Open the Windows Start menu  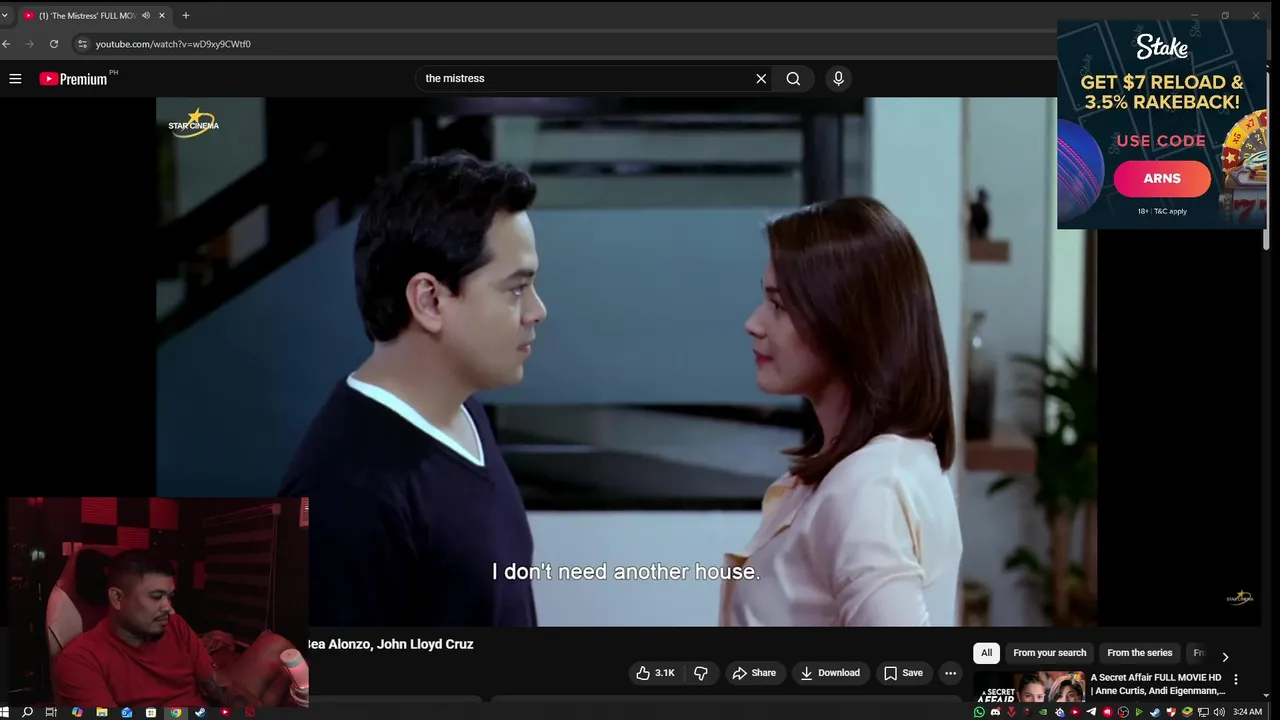[4, 712]
